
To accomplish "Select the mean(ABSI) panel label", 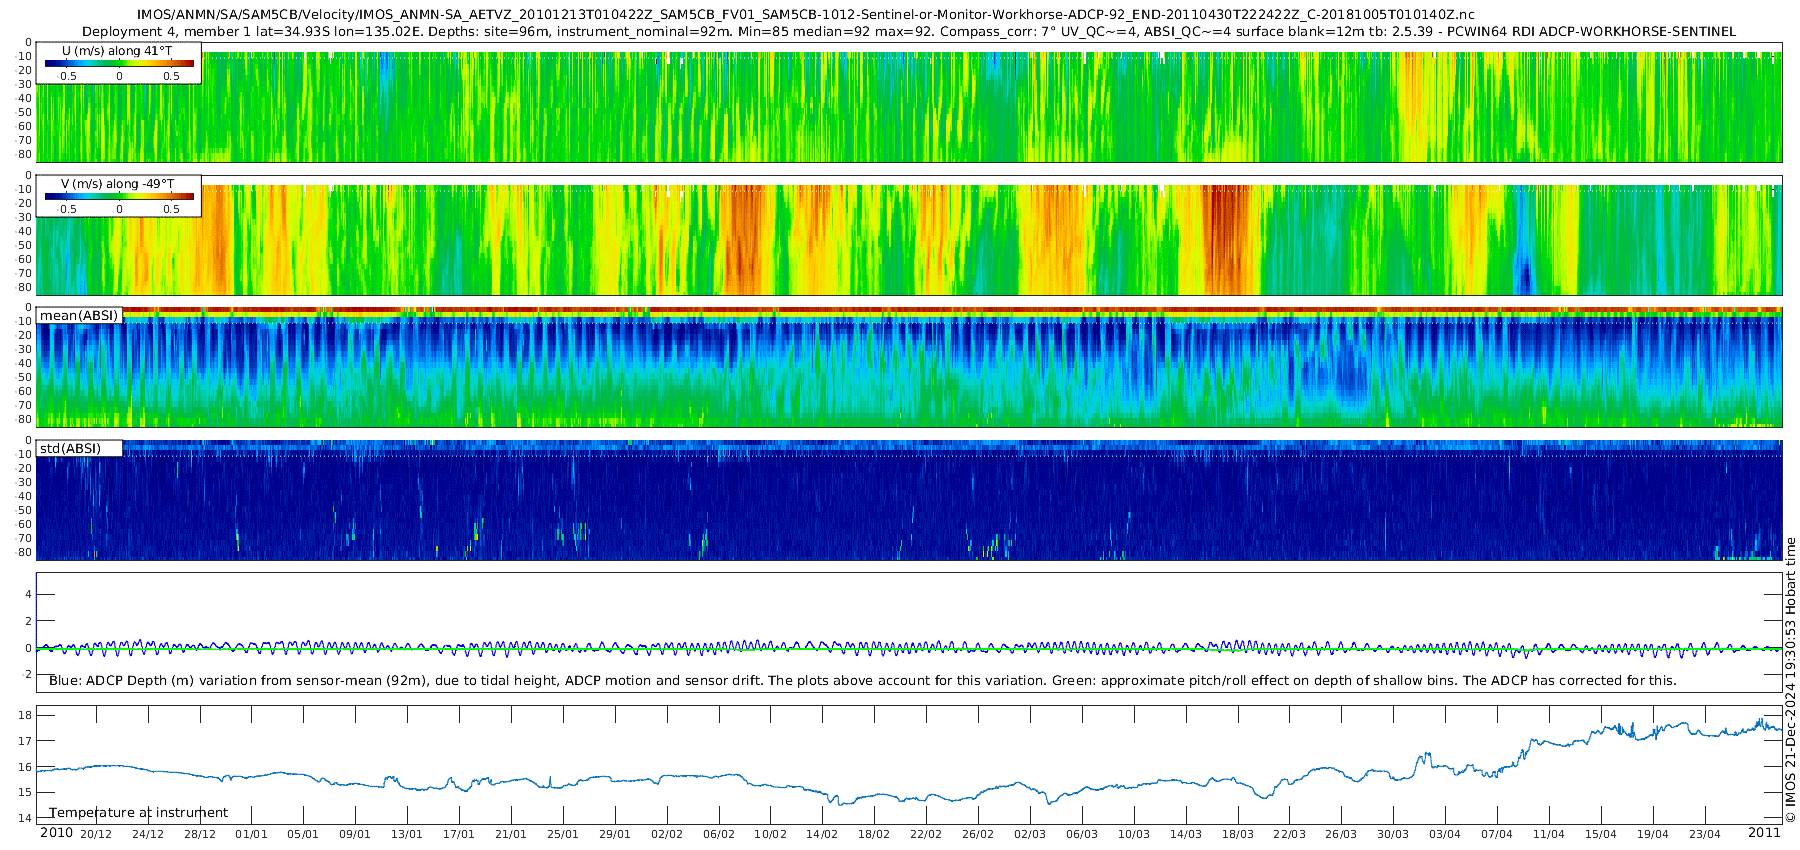I will click(x=79, y=316).
